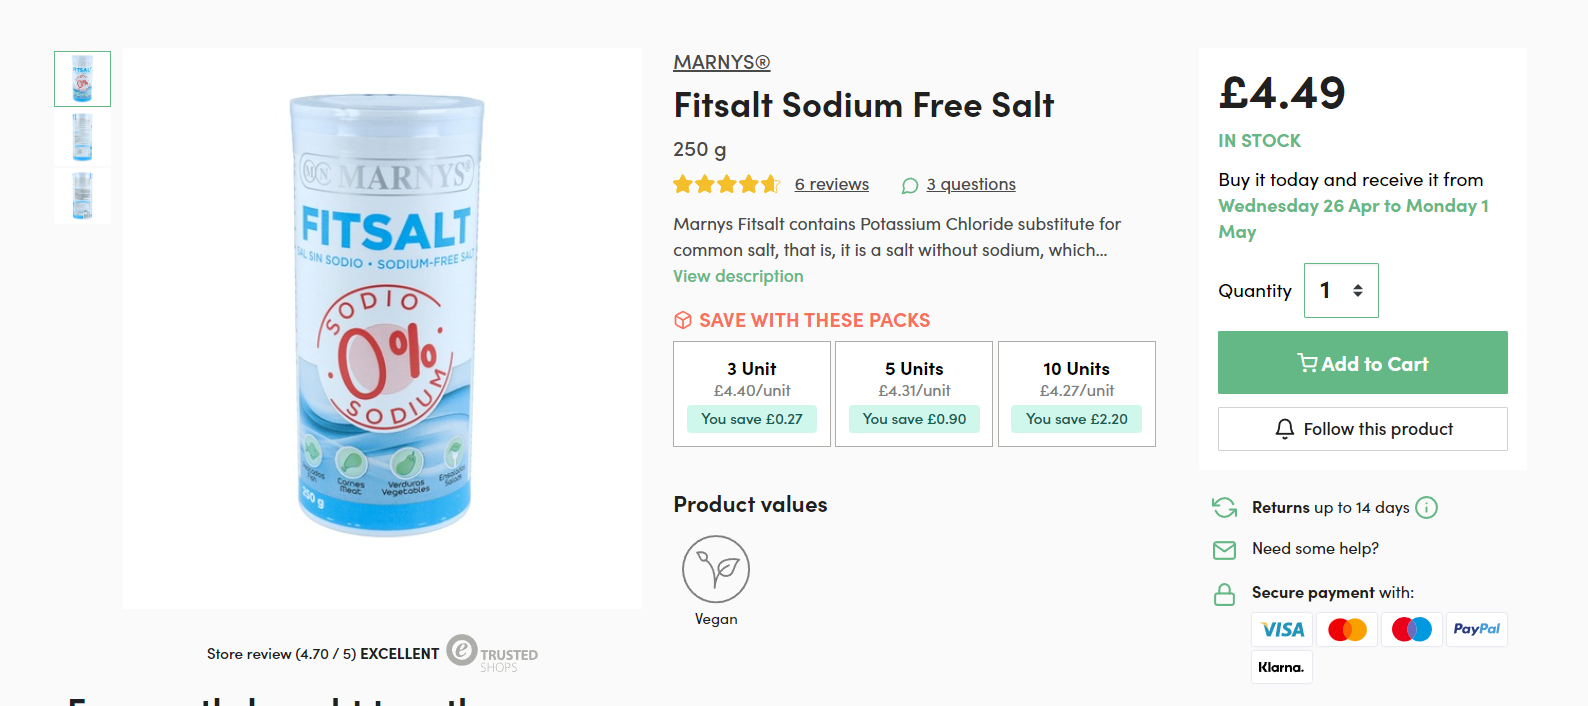Click the PayPal payment icon
Image resolution: width=1588 pixels, height=706 pixels.
point(1476,630)
